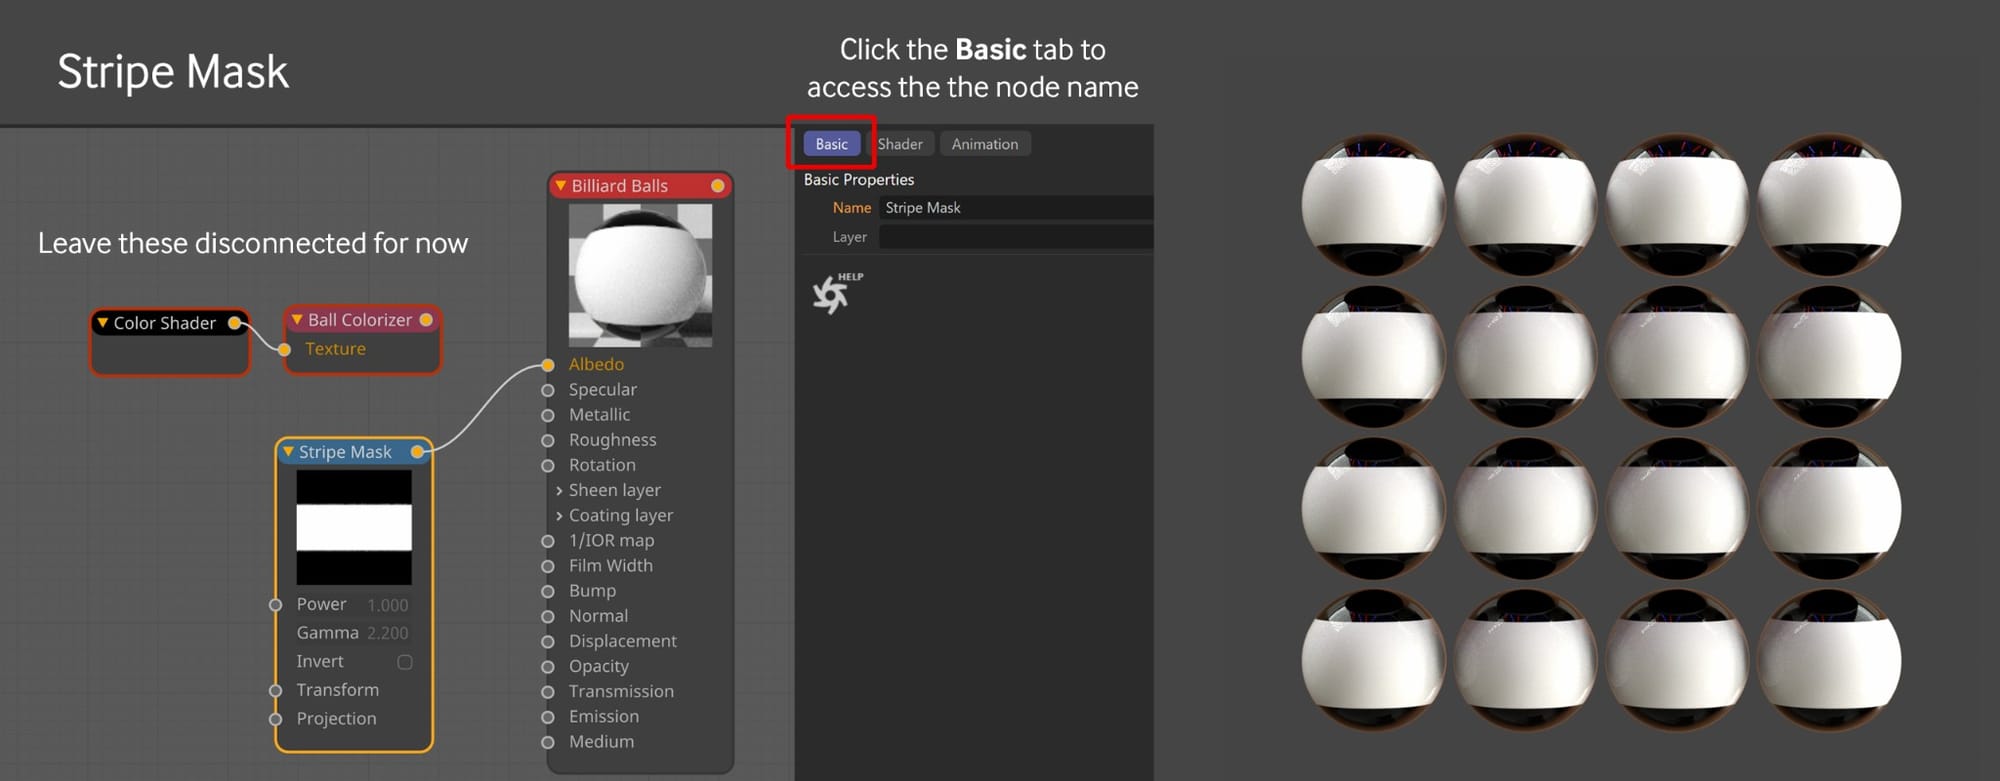Click the Albedo input port

coord(548,365)
